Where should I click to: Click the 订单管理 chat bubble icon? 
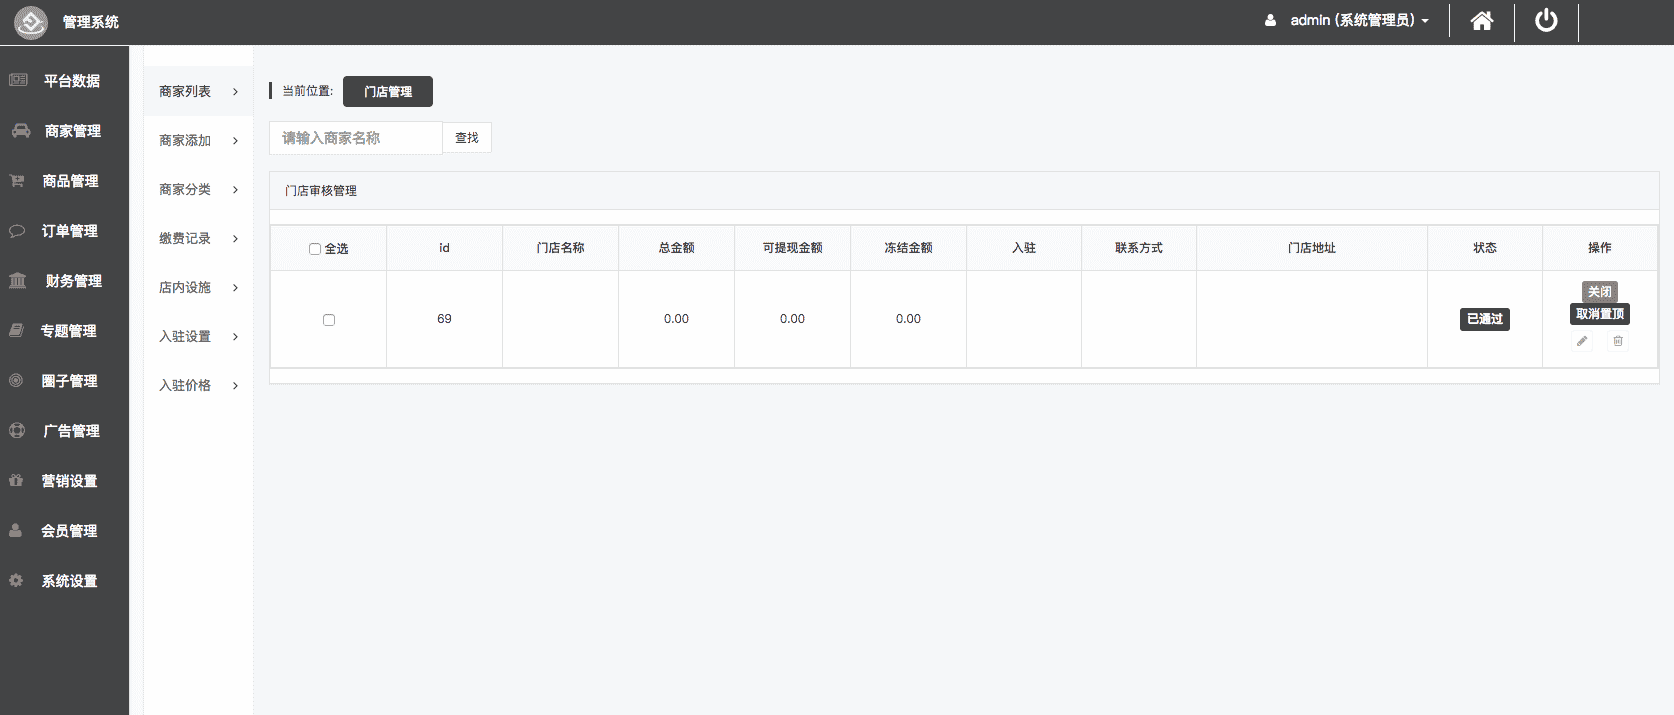coord(17,230)
